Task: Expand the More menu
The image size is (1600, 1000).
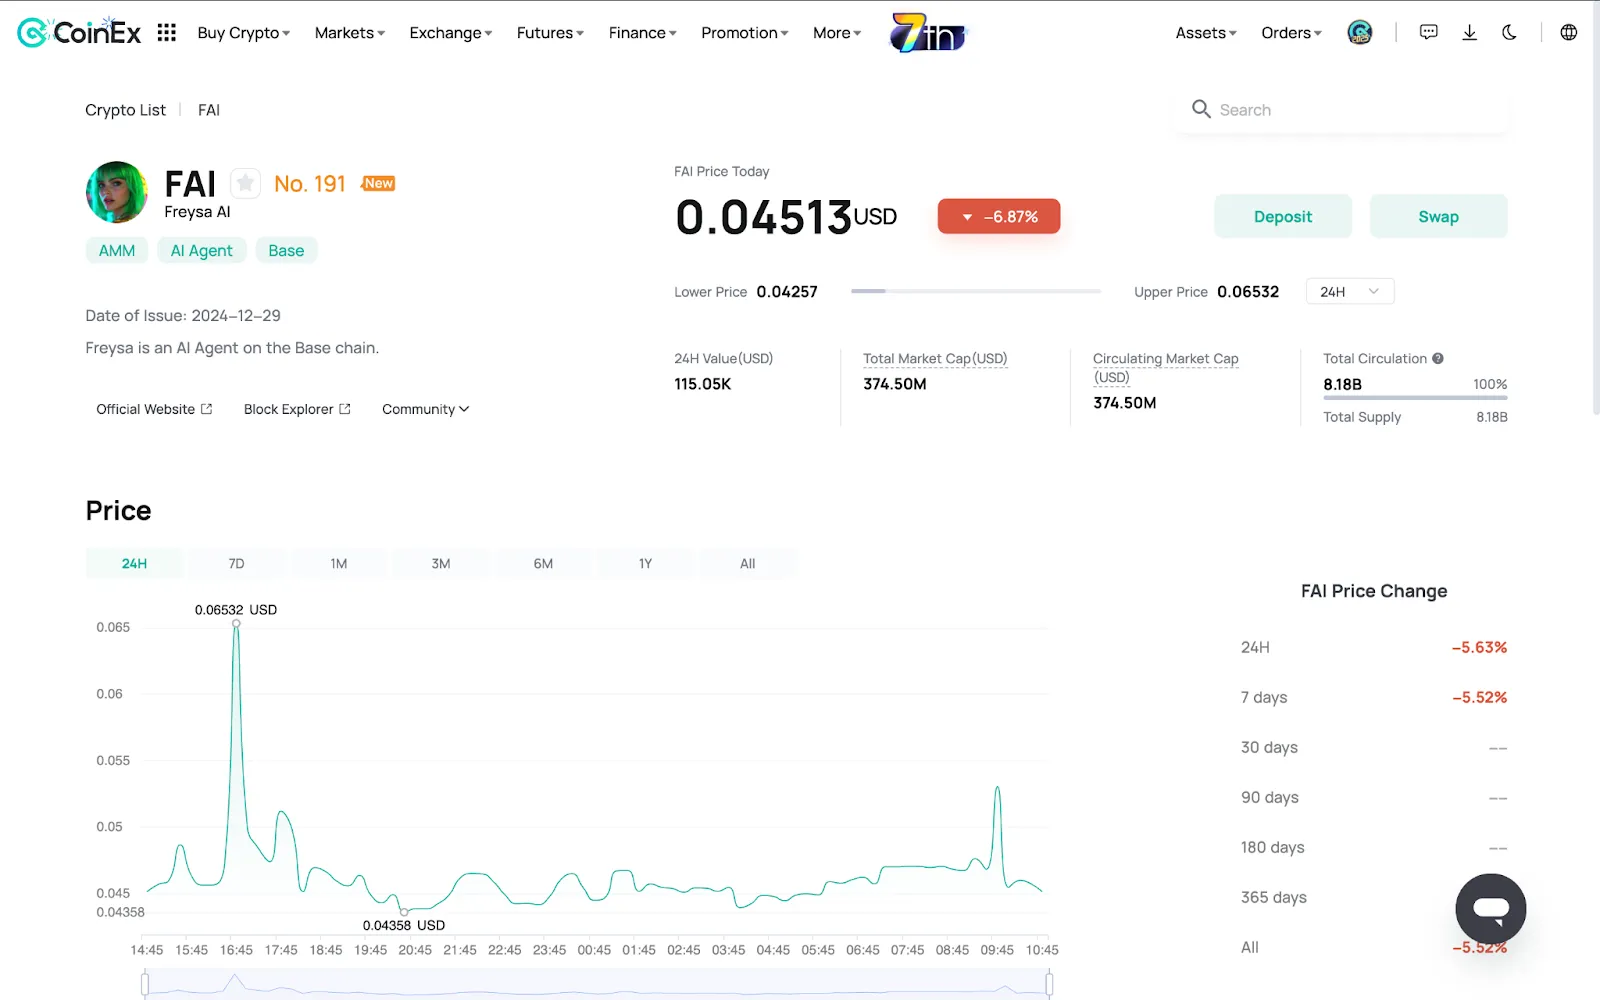Action: 836,33
